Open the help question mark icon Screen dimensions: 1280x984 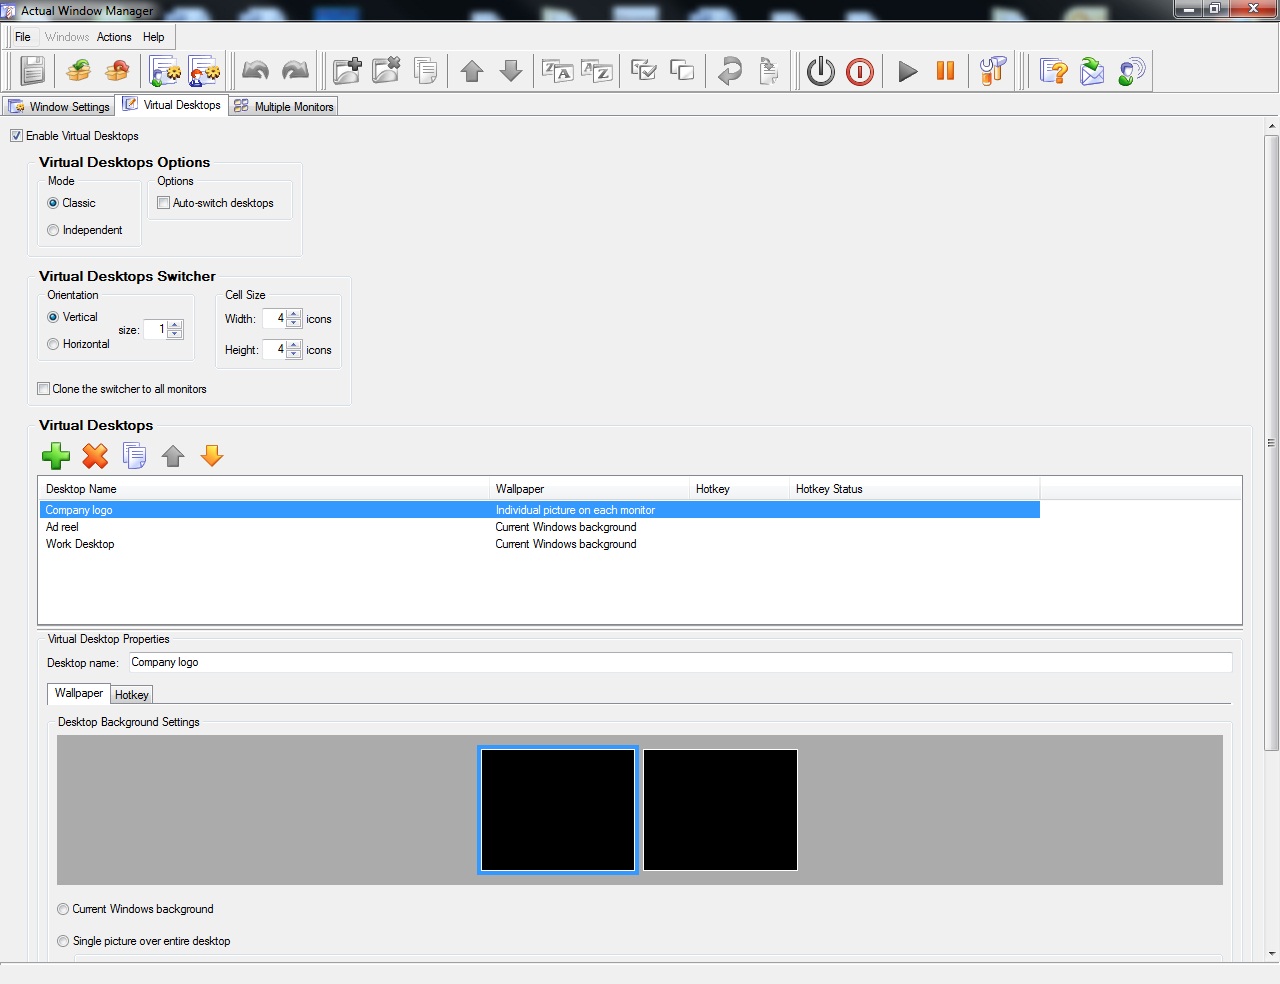click(1053, 71)
